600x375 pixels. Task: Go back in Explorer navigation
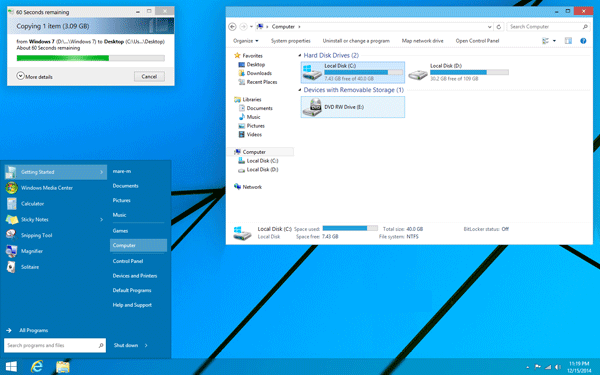(232, 27)
